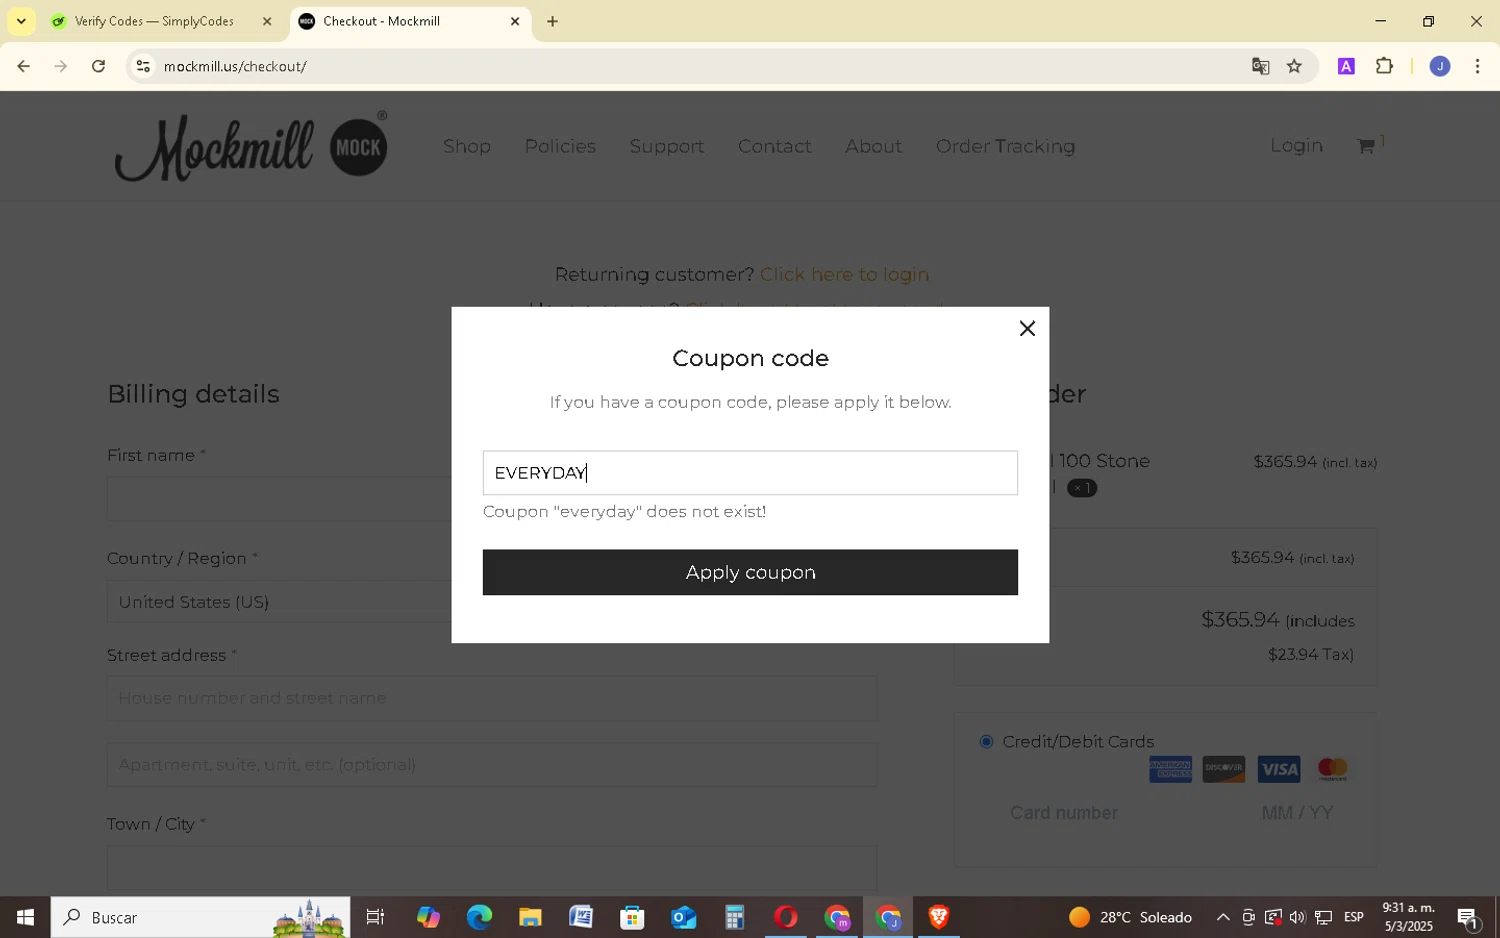Open the translate page icon
Image resolution: width=1500 pixels, height=938 pixels.
pyautogui.click(x=1260, y=66)
